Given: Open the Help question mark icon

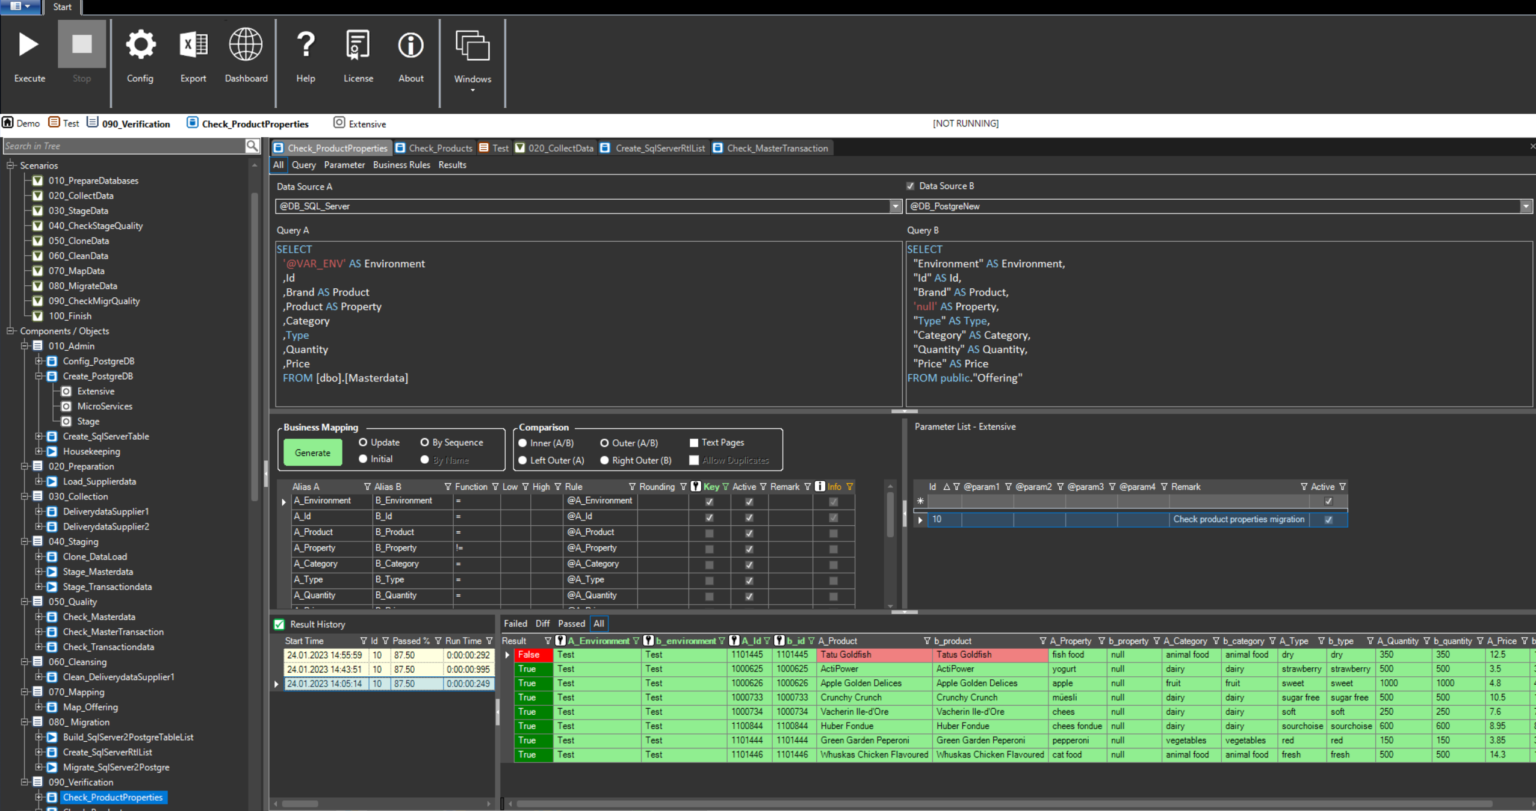Looking at the screenshot, I should (306, 45).
